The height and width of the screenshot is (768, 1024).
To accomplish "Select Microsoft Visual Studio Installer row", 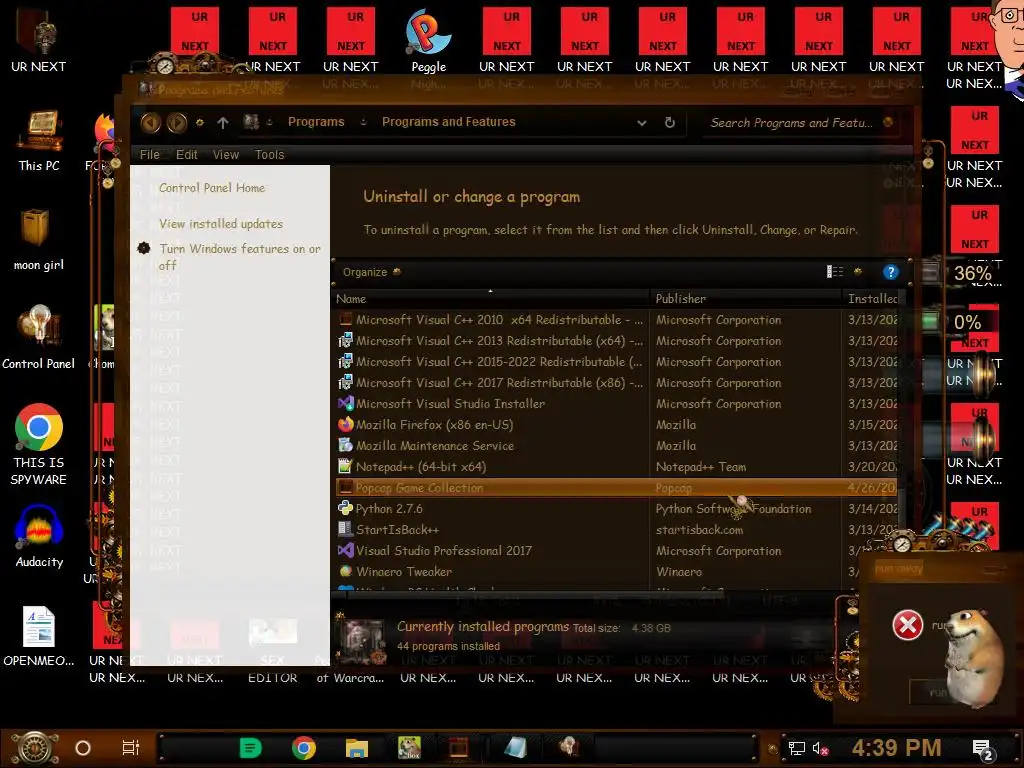I will click(x=615, y=404).
